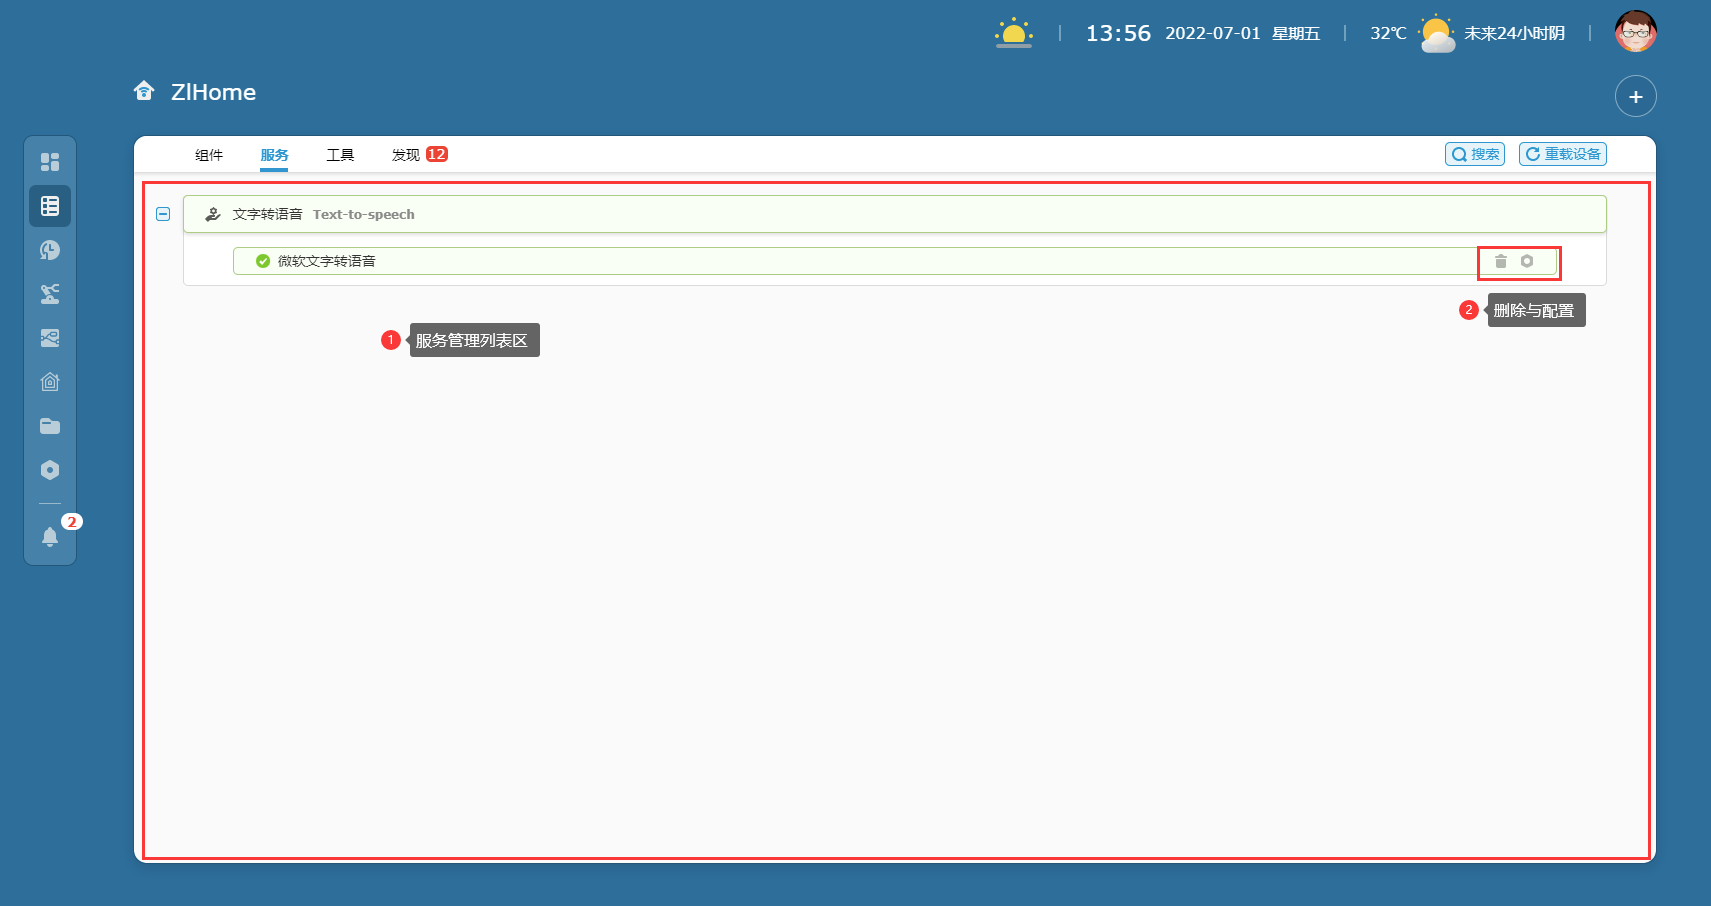Select the 服务 tab
Image resolution: width=1711 pixels, height=906 pixels.
coord(274,155)
